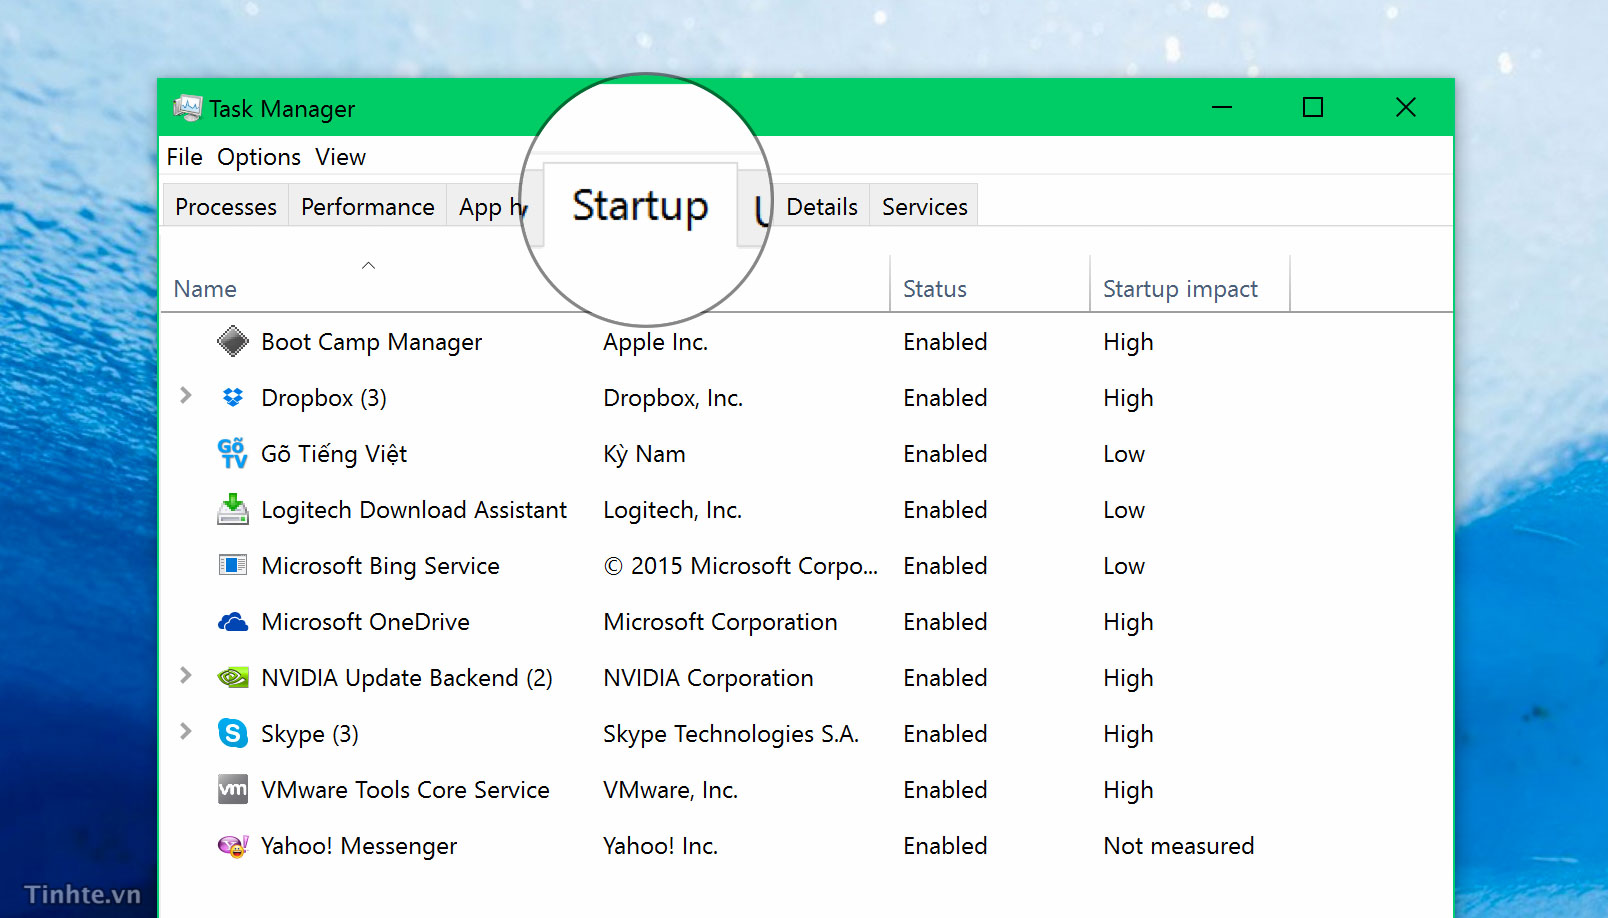
Task: Click the Yahoo! Inc. publisher cell
Action: tap(660, 846)
